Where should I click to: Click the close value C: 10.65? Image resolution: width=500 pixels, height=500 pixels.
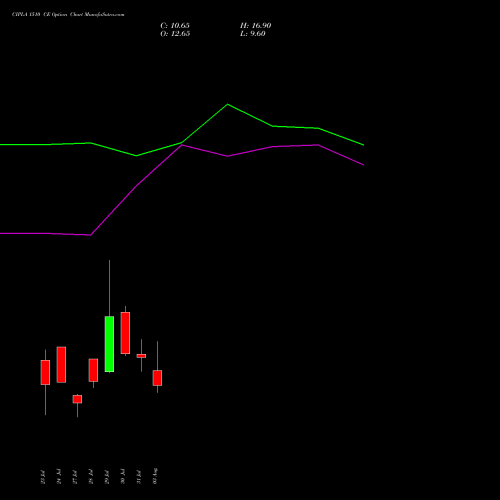175,26
